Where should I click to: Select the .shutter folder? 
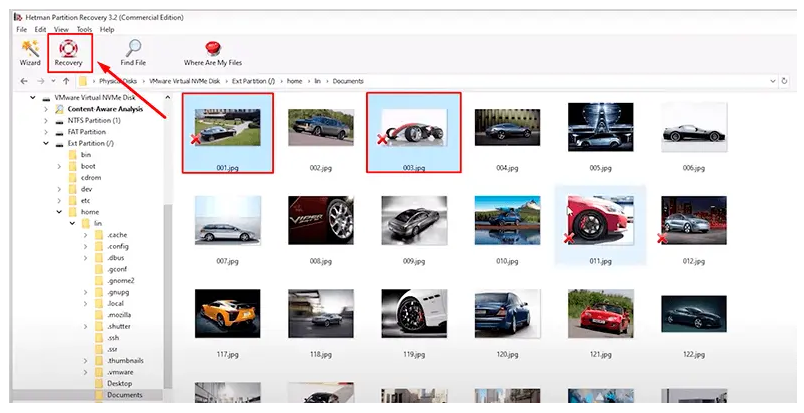pos(119,326)
